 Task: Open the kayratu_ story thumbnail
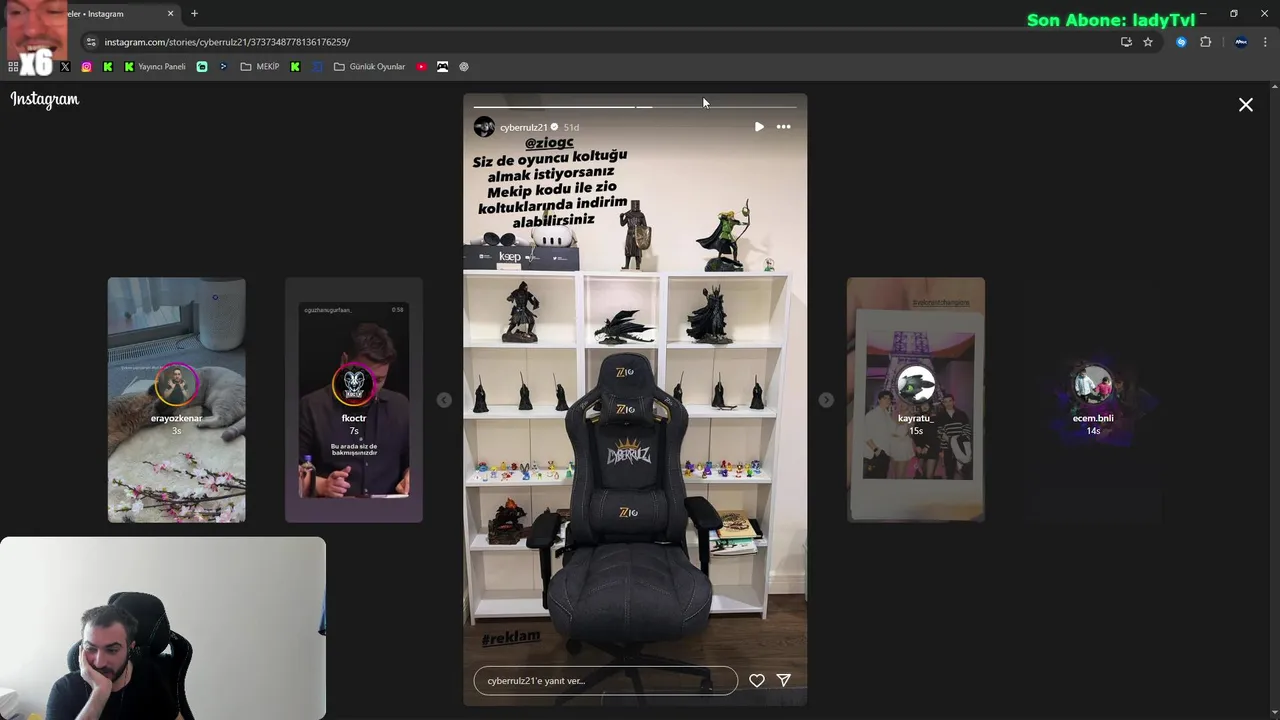916,400
